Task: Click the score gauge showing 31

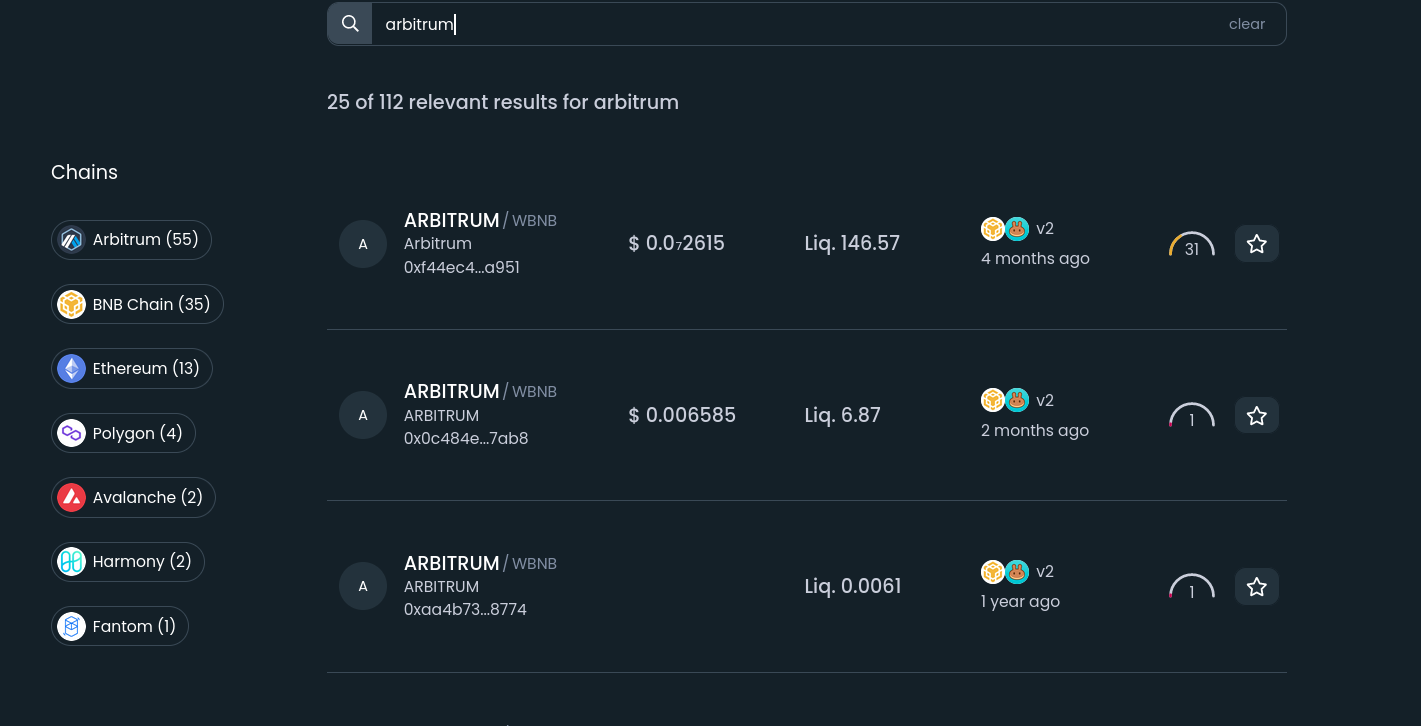Action: click(x=1191, y=246)
